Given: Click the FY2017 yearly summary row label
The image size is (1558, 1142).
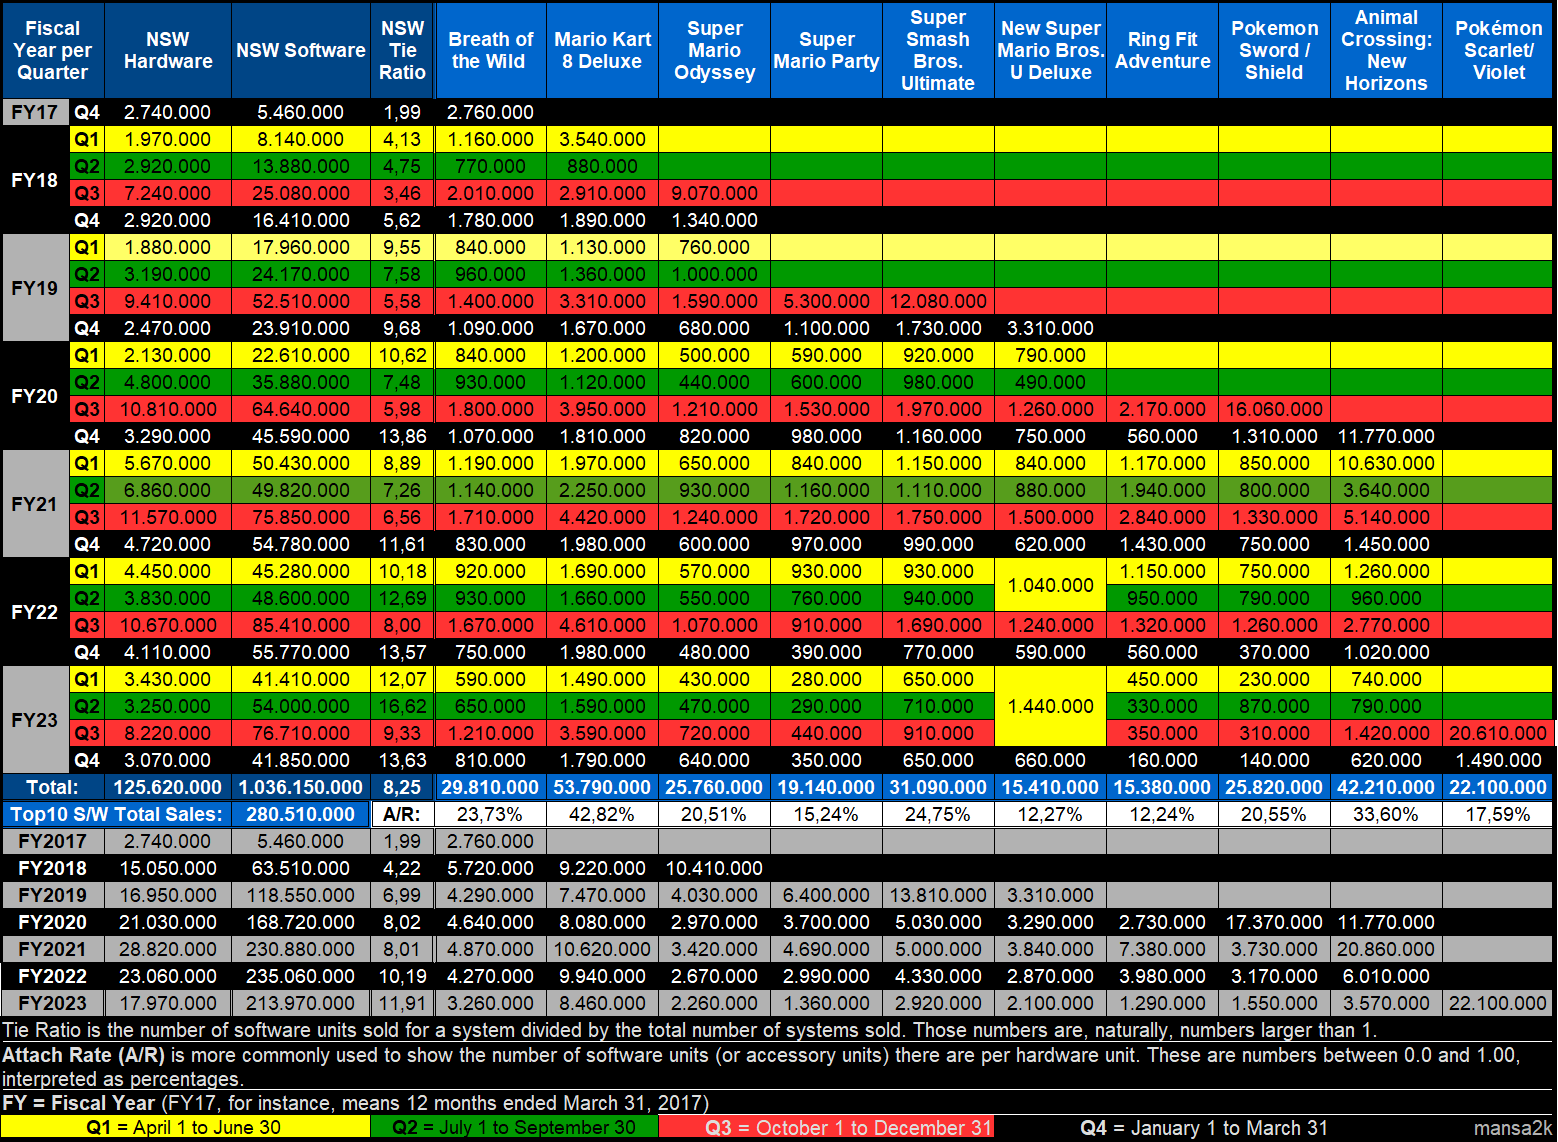Looking at the screenshot, I should click(x=52, y=841).
